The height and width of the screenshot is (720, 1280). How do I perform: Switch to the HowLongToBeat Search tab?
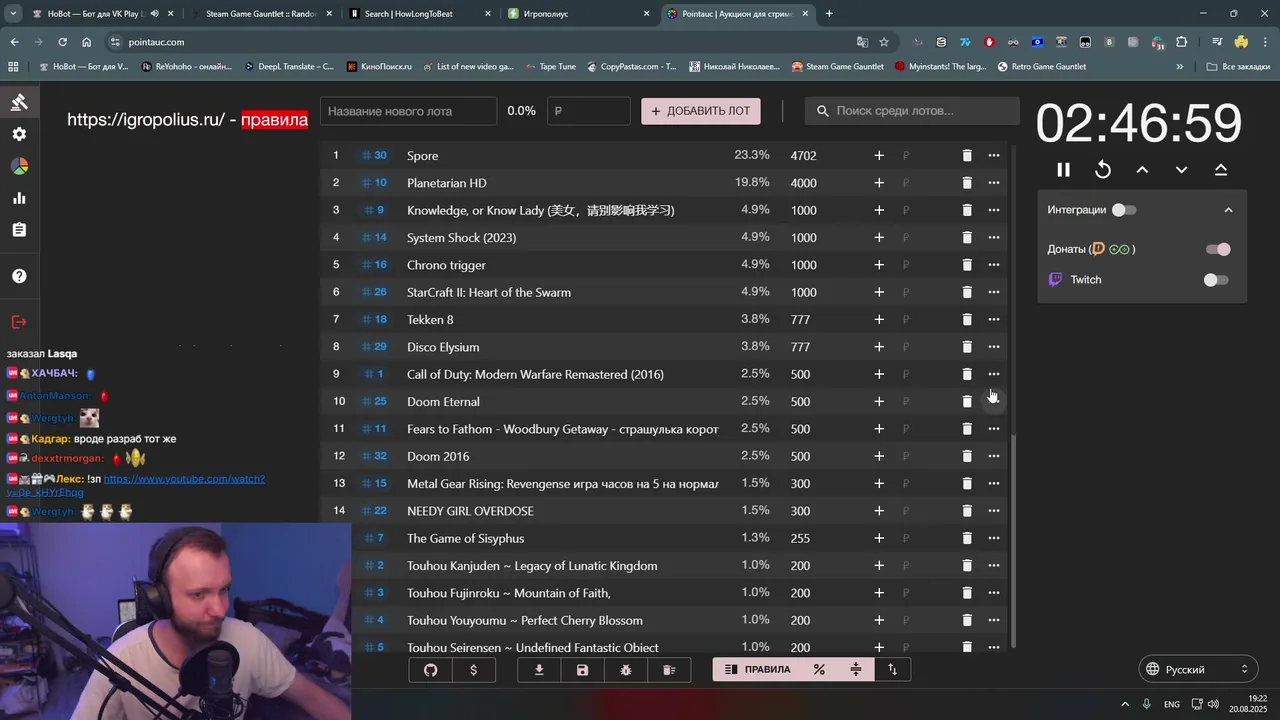click(420, 14)
